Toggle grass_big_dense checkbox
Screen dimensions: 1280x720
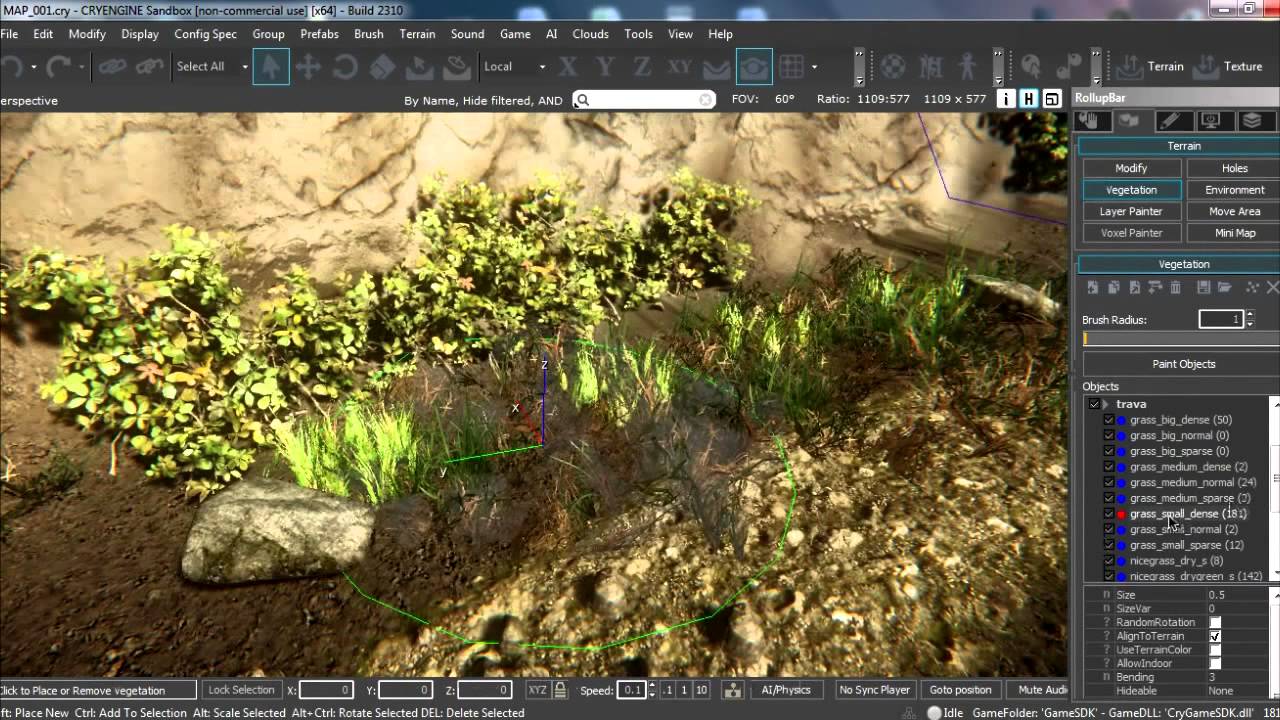coord(1109,420)
